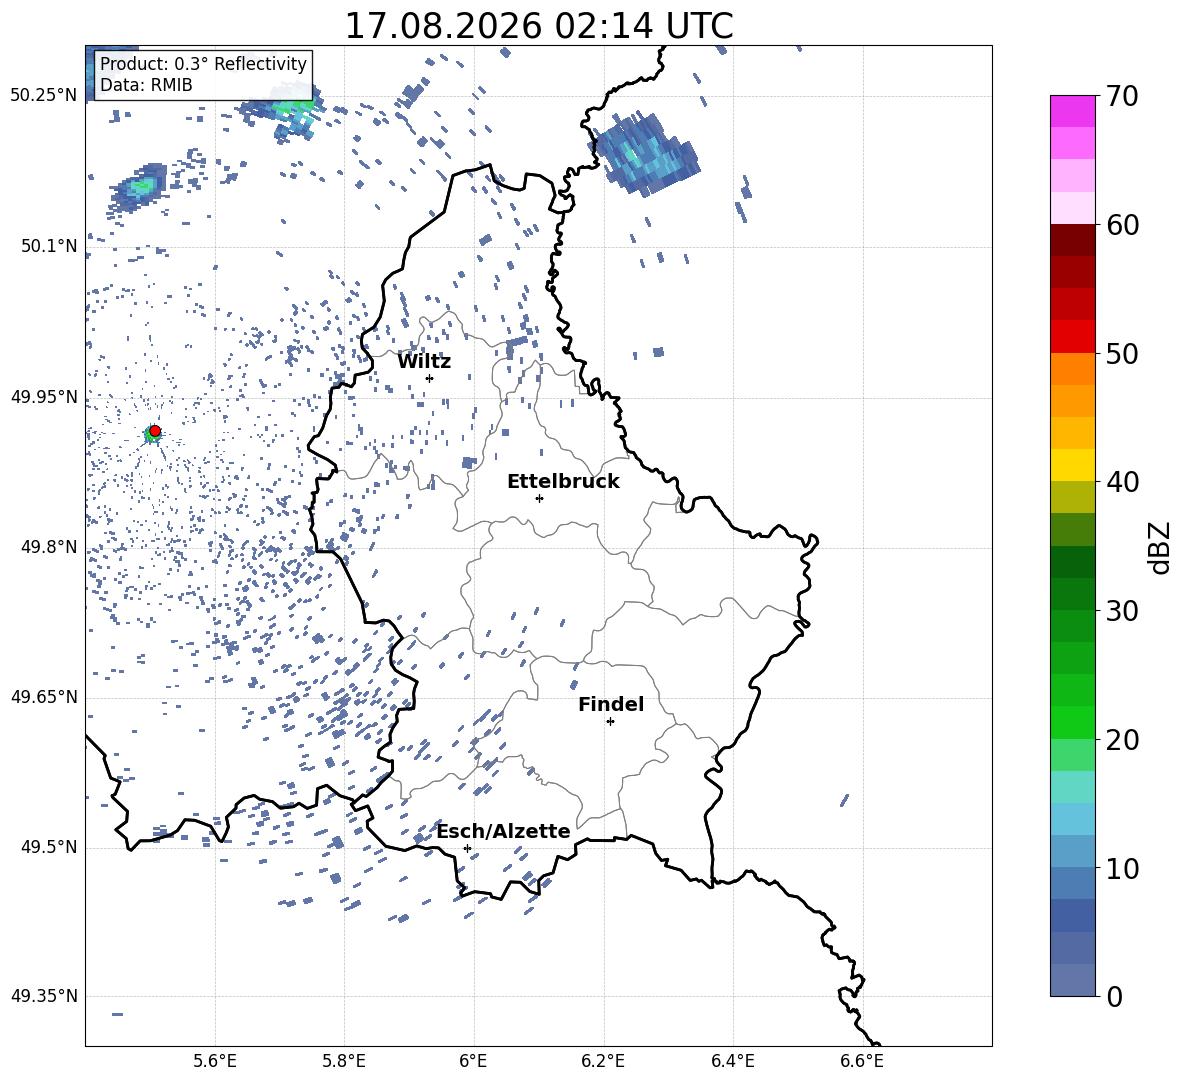Click the Wiltz station cross marker
Screen dimensions: 1184x1081
[430, 378]
